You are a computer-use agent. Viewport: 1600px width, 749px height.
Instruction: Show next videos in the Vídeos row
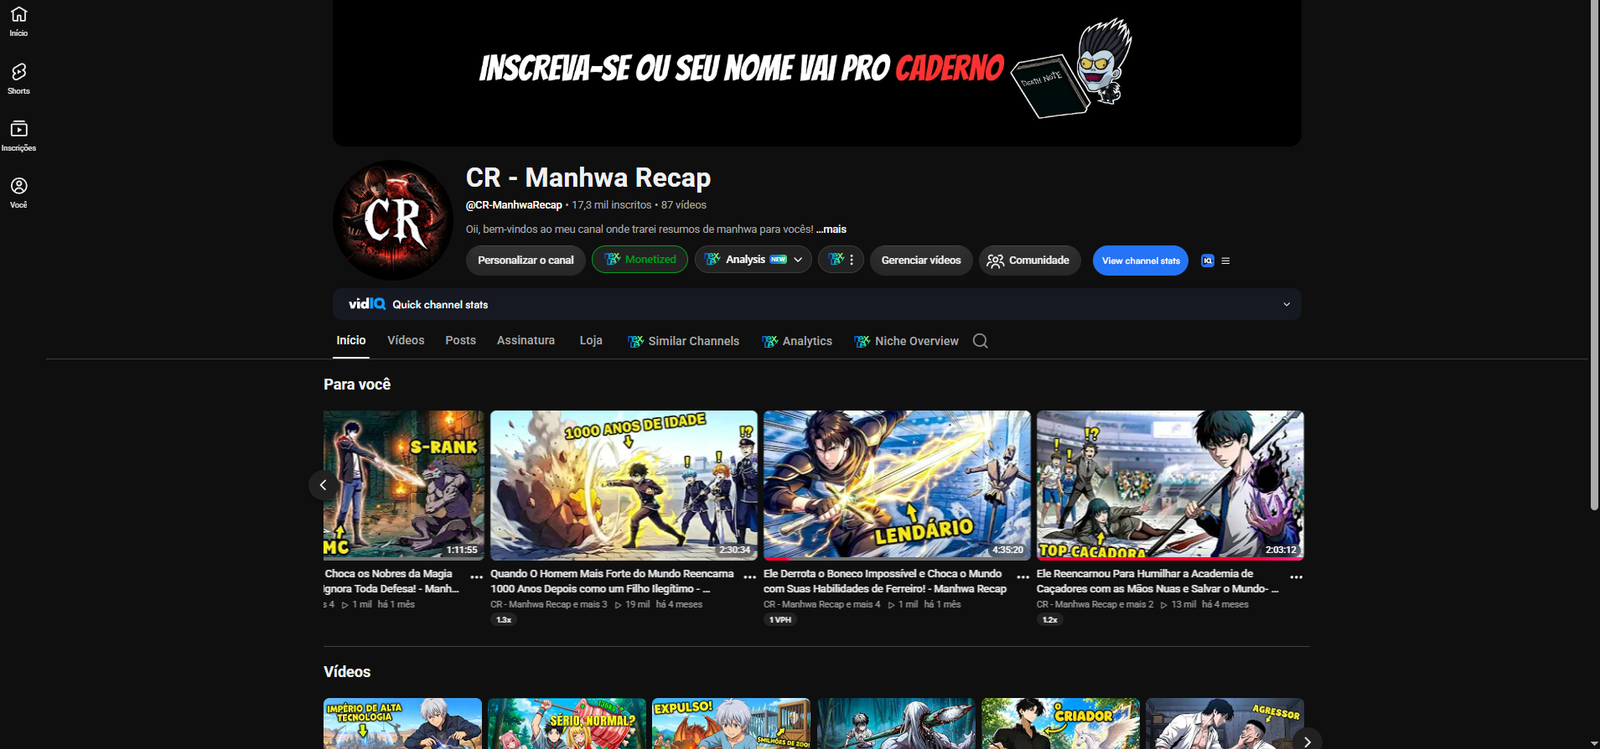(x=1307, y=741)
